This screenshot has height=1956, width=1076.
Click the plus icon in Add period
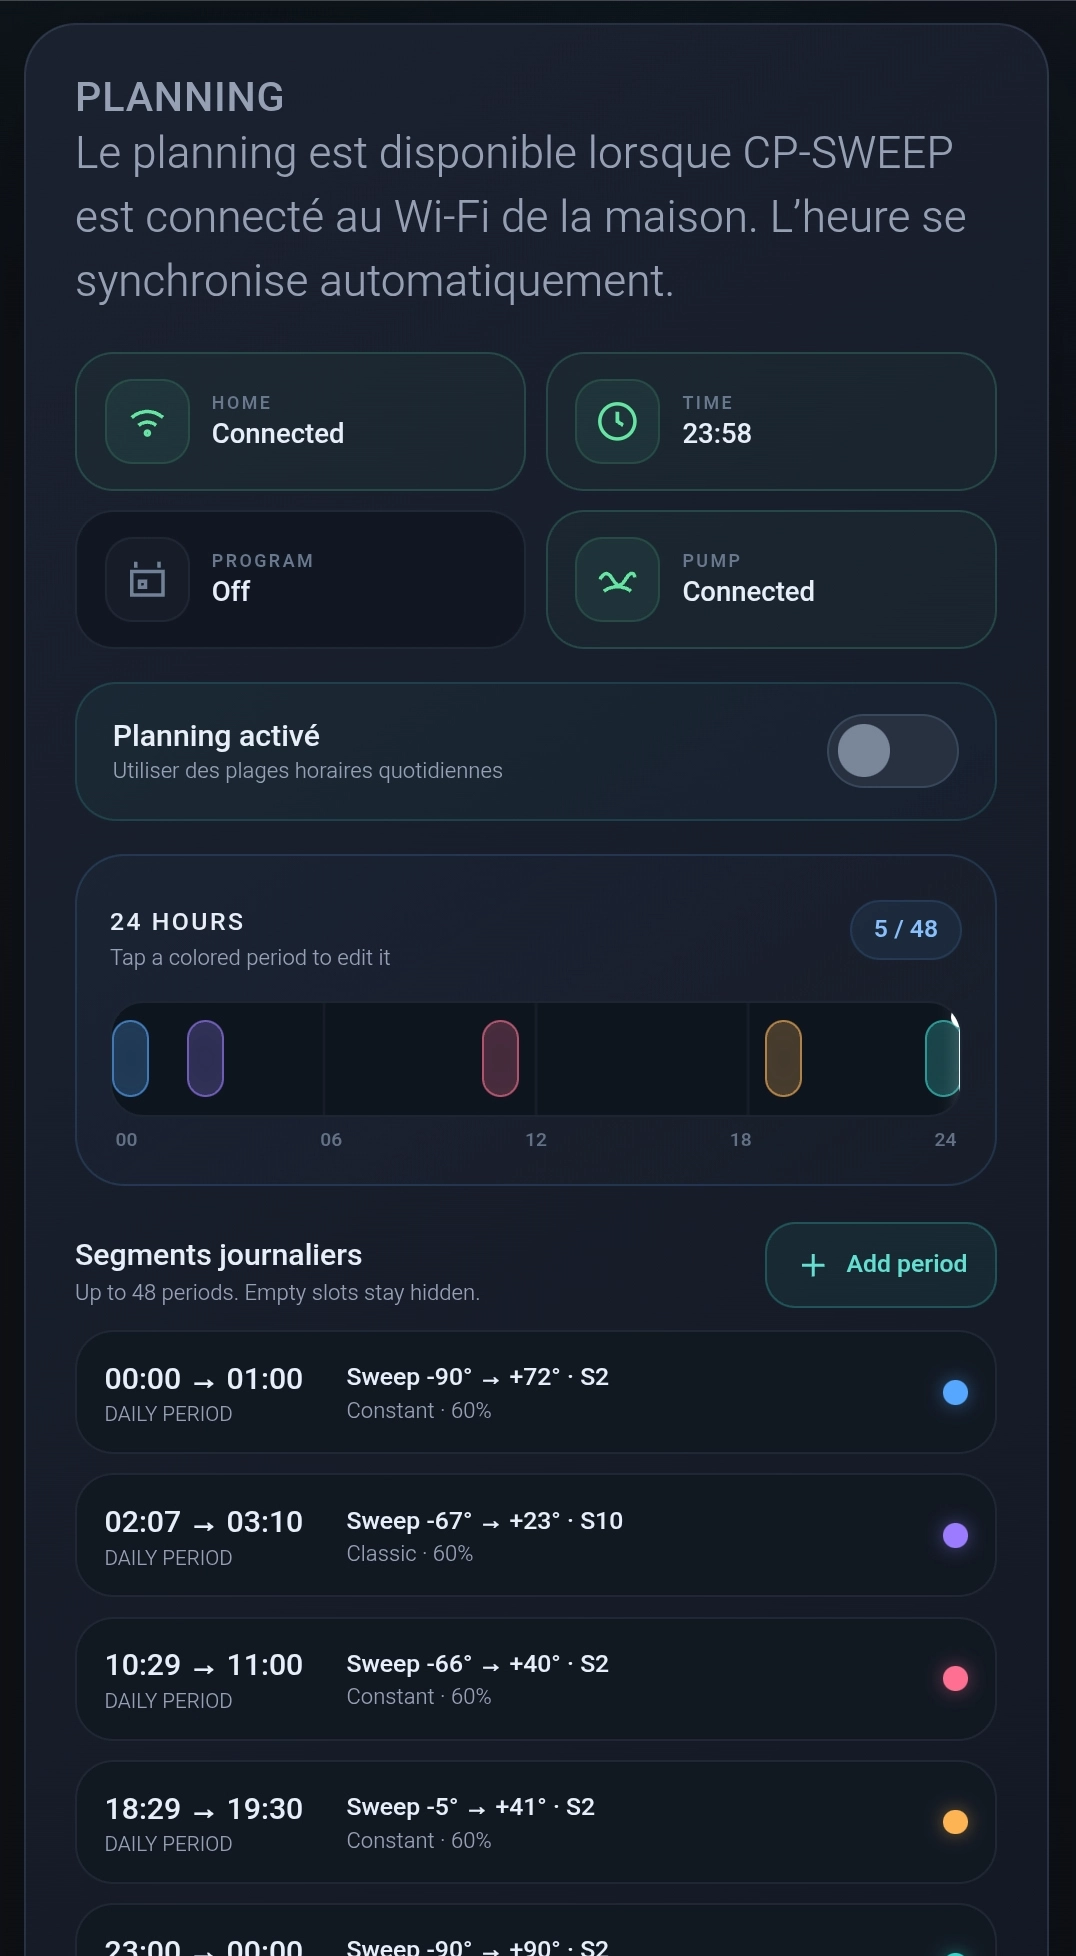813,1265
